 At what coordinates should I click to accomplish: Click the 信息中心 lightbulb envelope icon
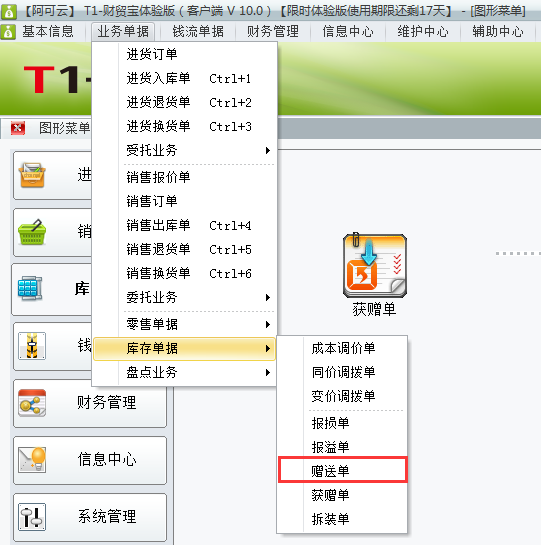point(32,459)
